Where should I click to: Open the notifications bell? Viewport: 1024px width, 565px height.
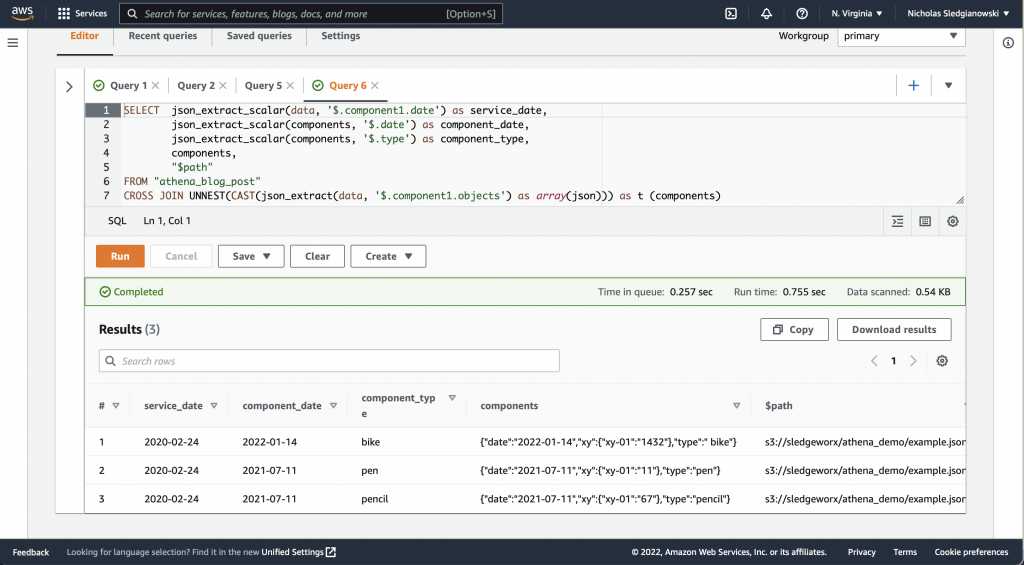[x=766, y=14]
